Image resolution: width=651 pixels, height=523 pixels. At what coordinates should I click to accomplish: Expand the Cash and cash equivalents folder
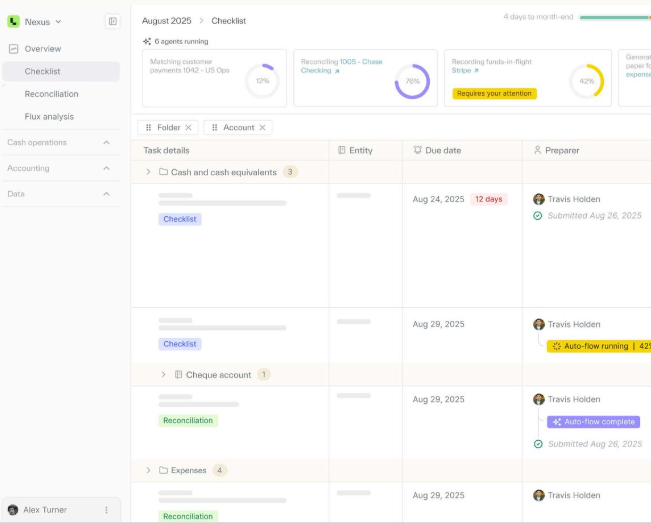click(x=148, y=172)
